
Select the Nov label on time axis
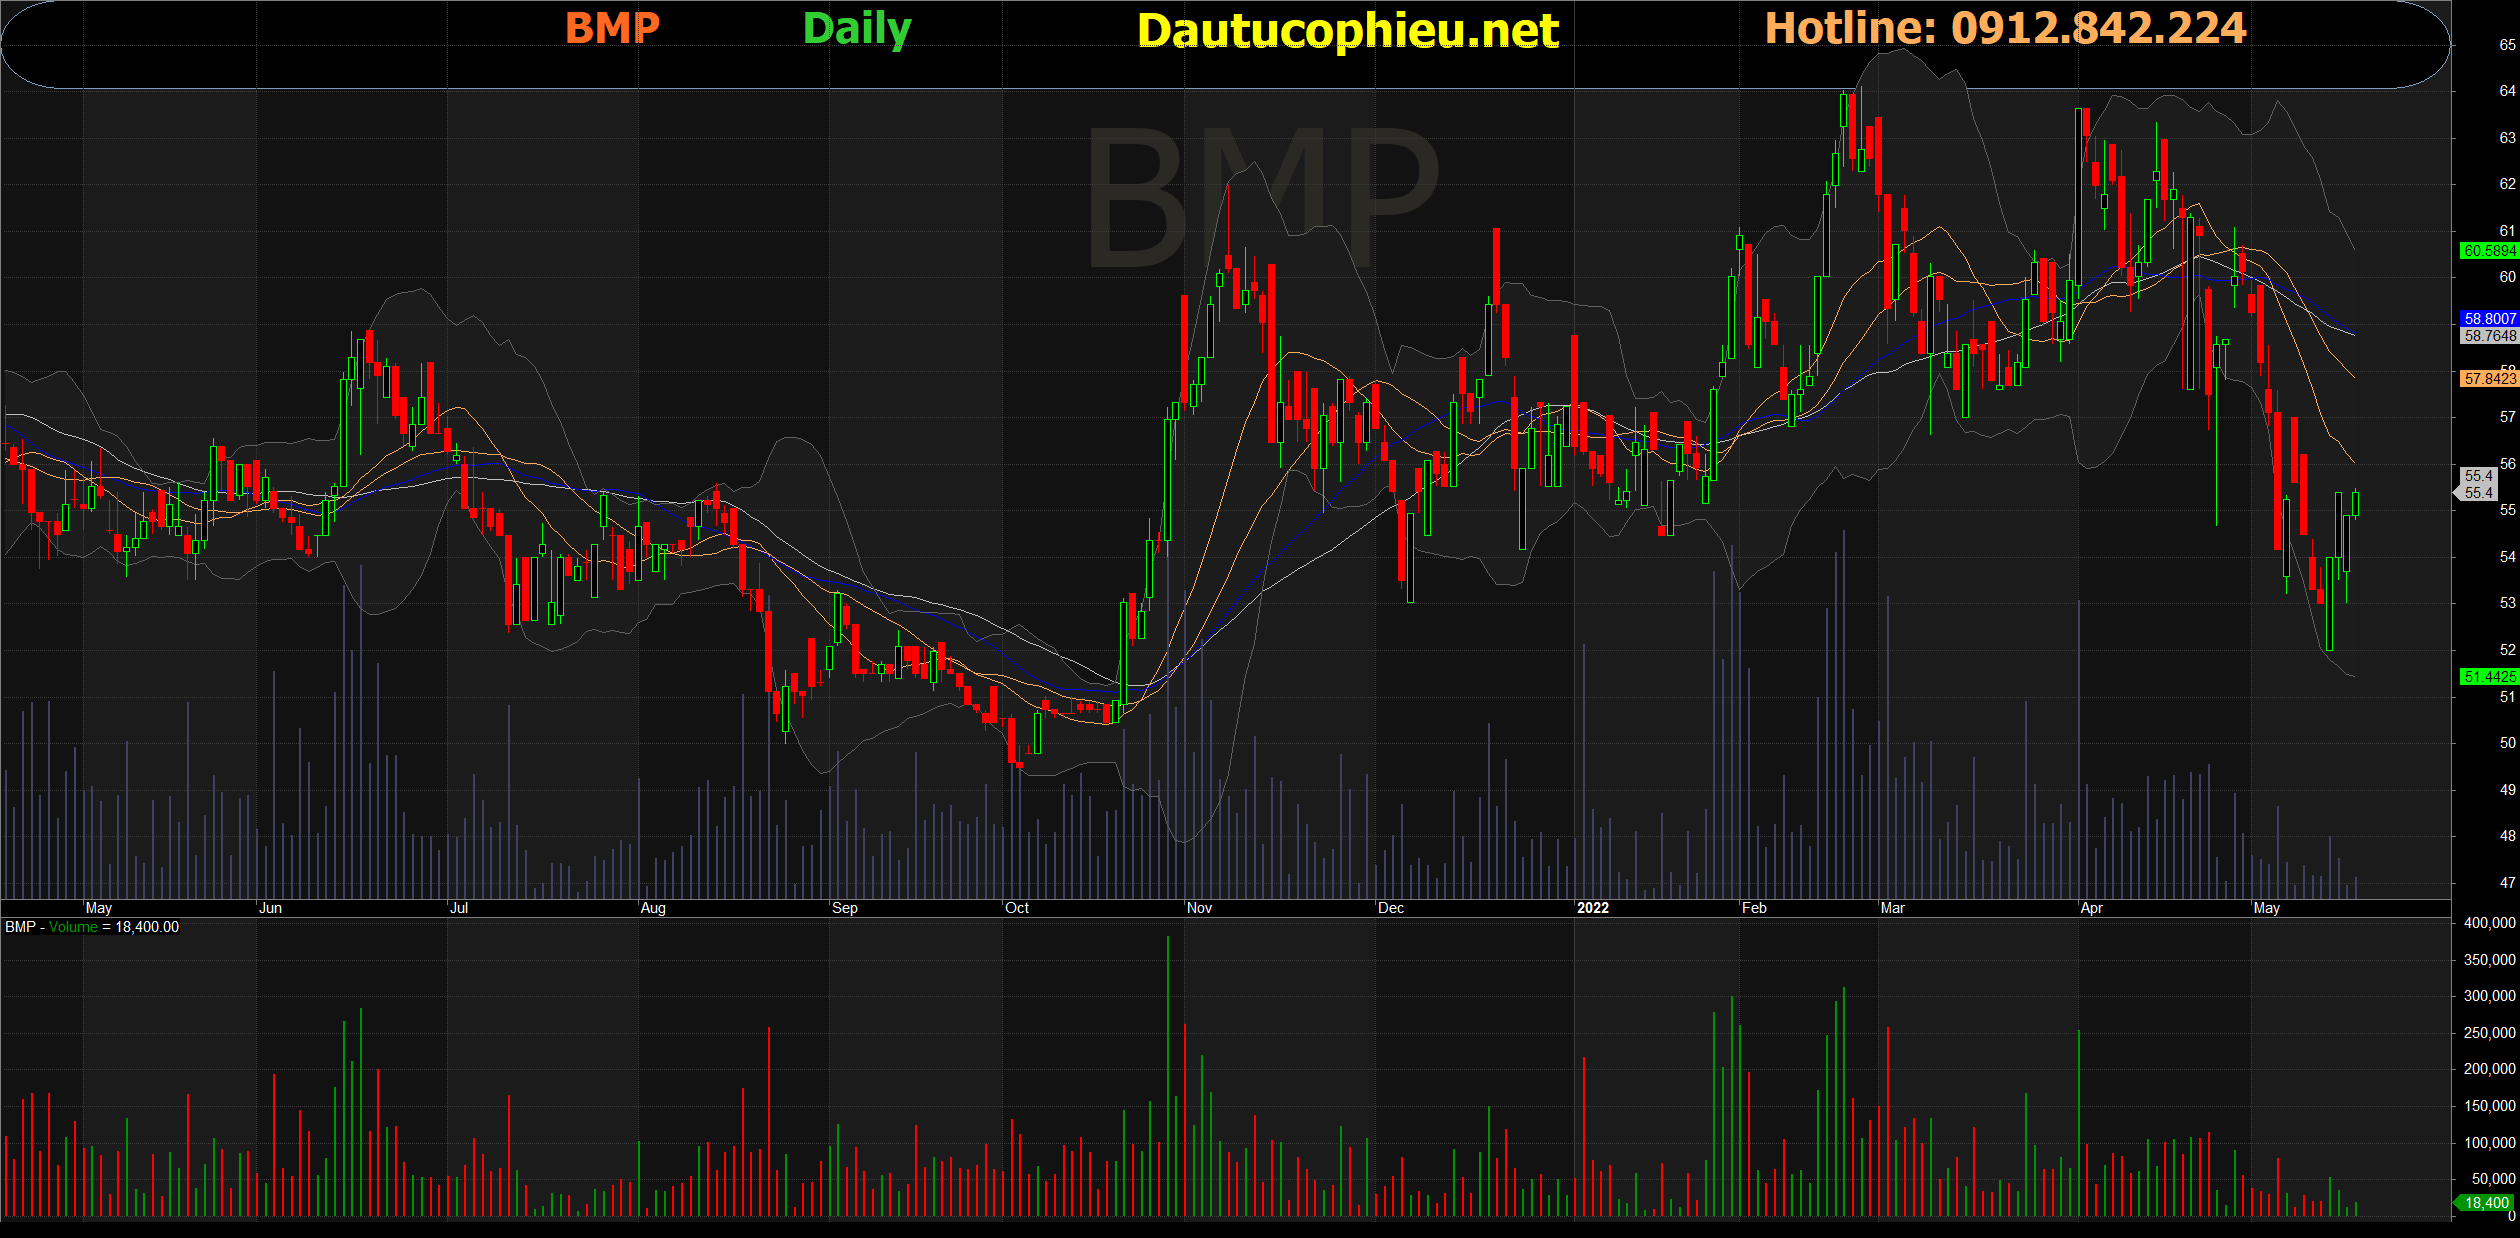tap(1199, 908)
